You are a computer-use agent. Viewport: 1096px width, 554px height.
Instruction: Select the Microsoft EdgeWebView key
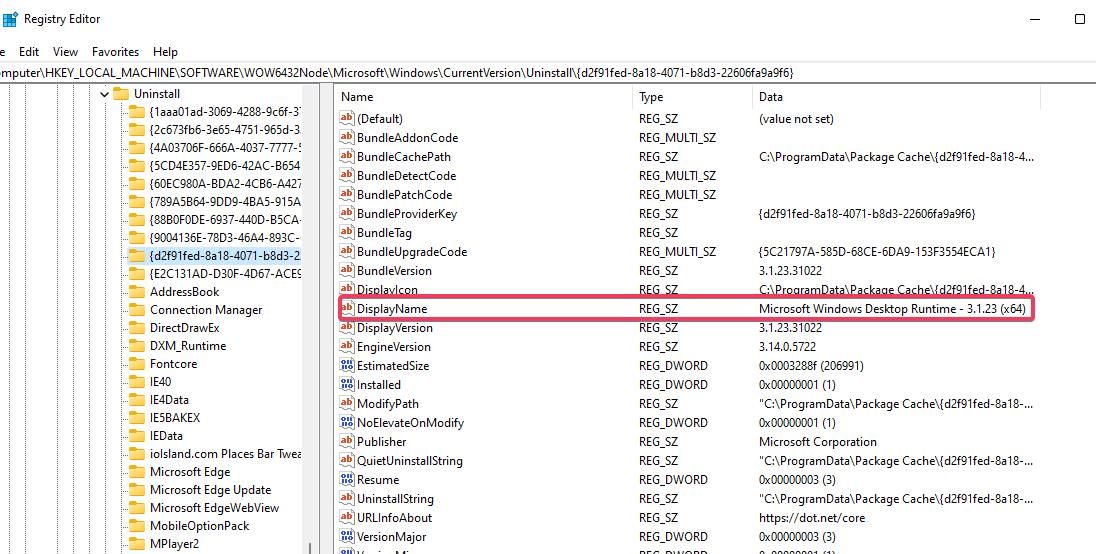[214, 508]
